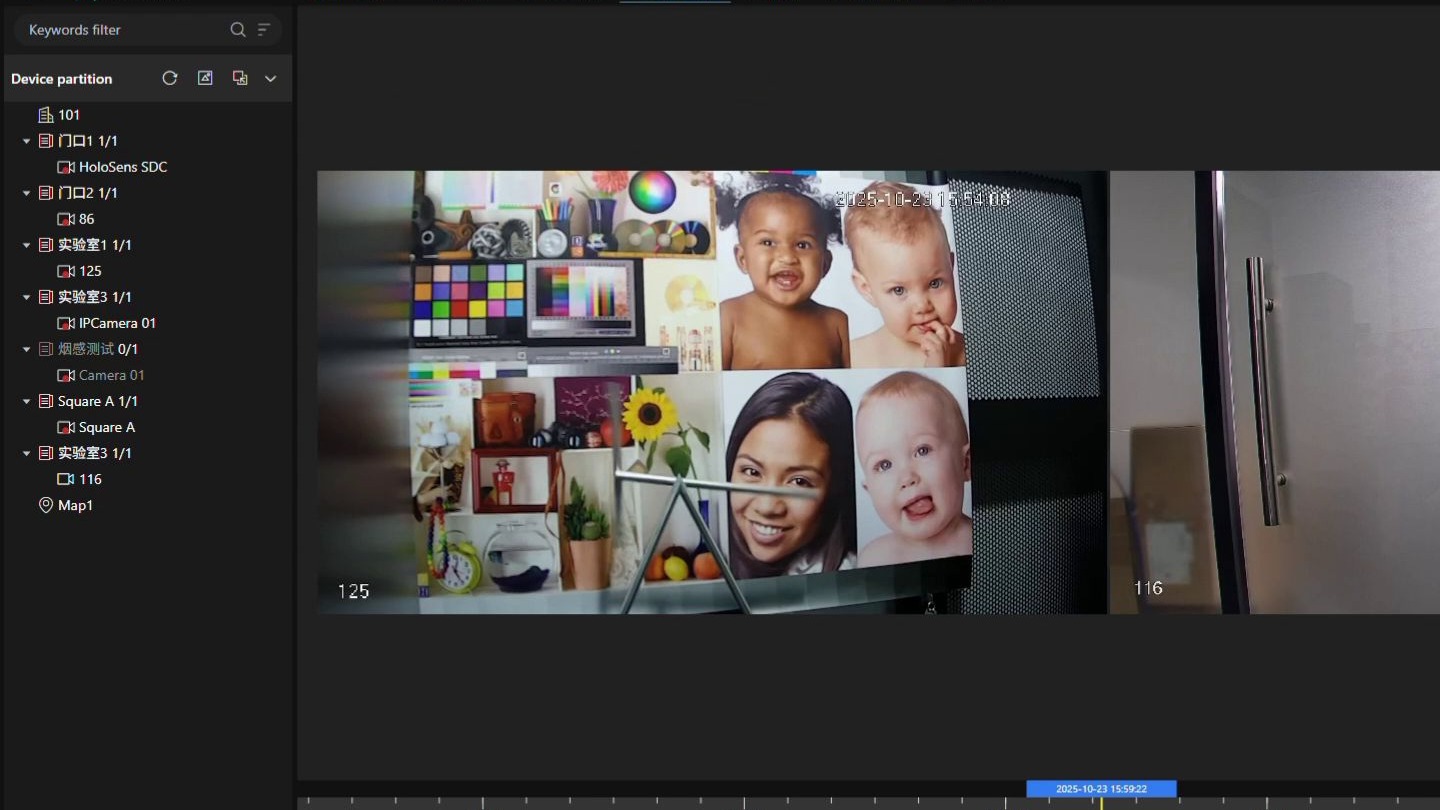The image size is (1440, 810).
Task: Open the filter sort options icon
Action: pos(264,30)
